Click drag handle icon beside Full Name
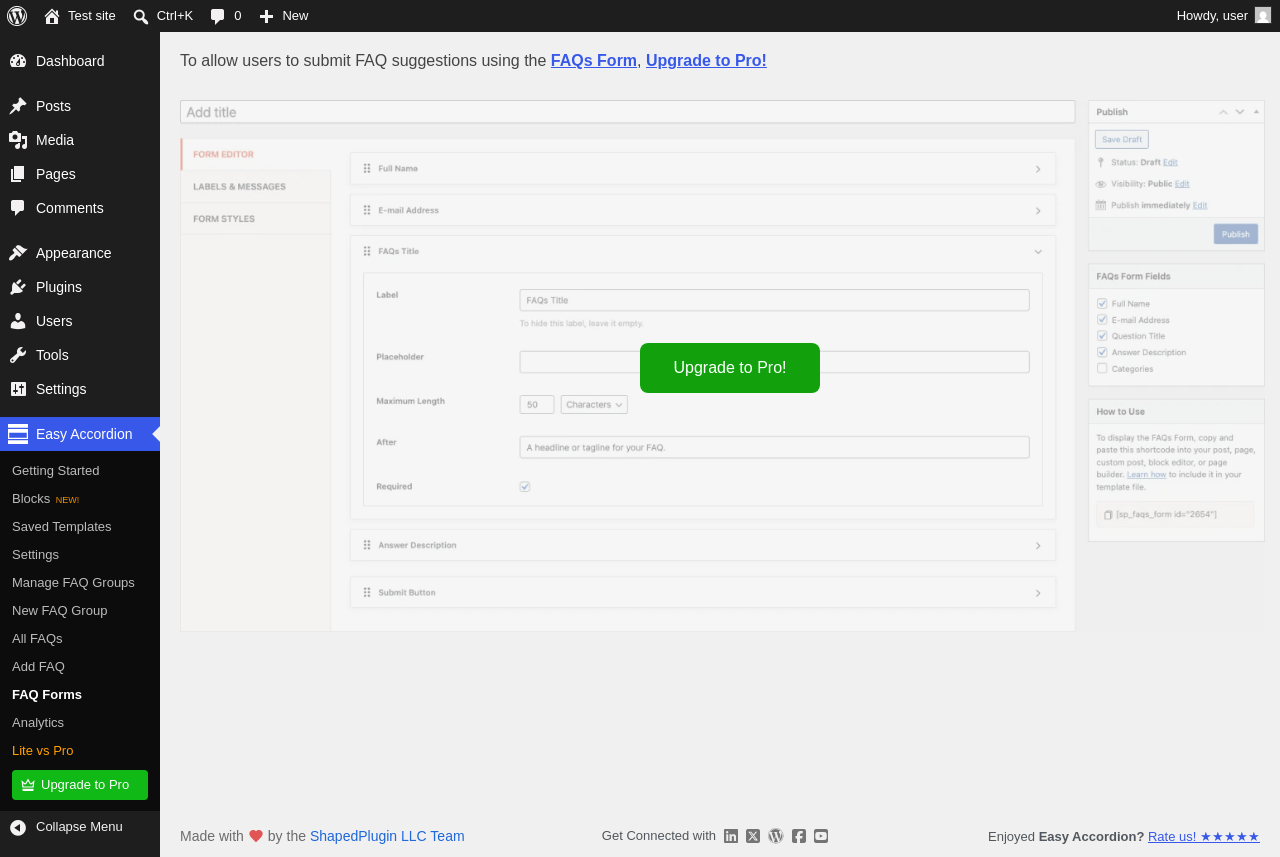The image size is (1280, 857). (367, 169)
